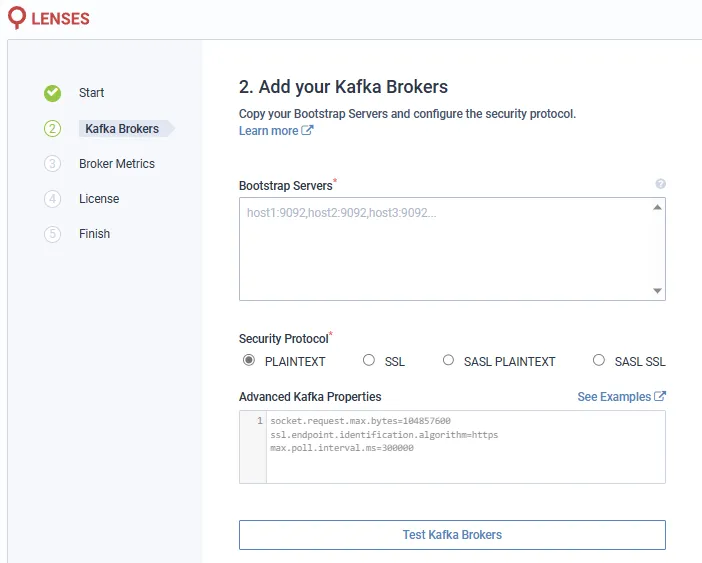Click the Lenses logo icon
This screenshot has width=702, height=563.
[17, 17]
